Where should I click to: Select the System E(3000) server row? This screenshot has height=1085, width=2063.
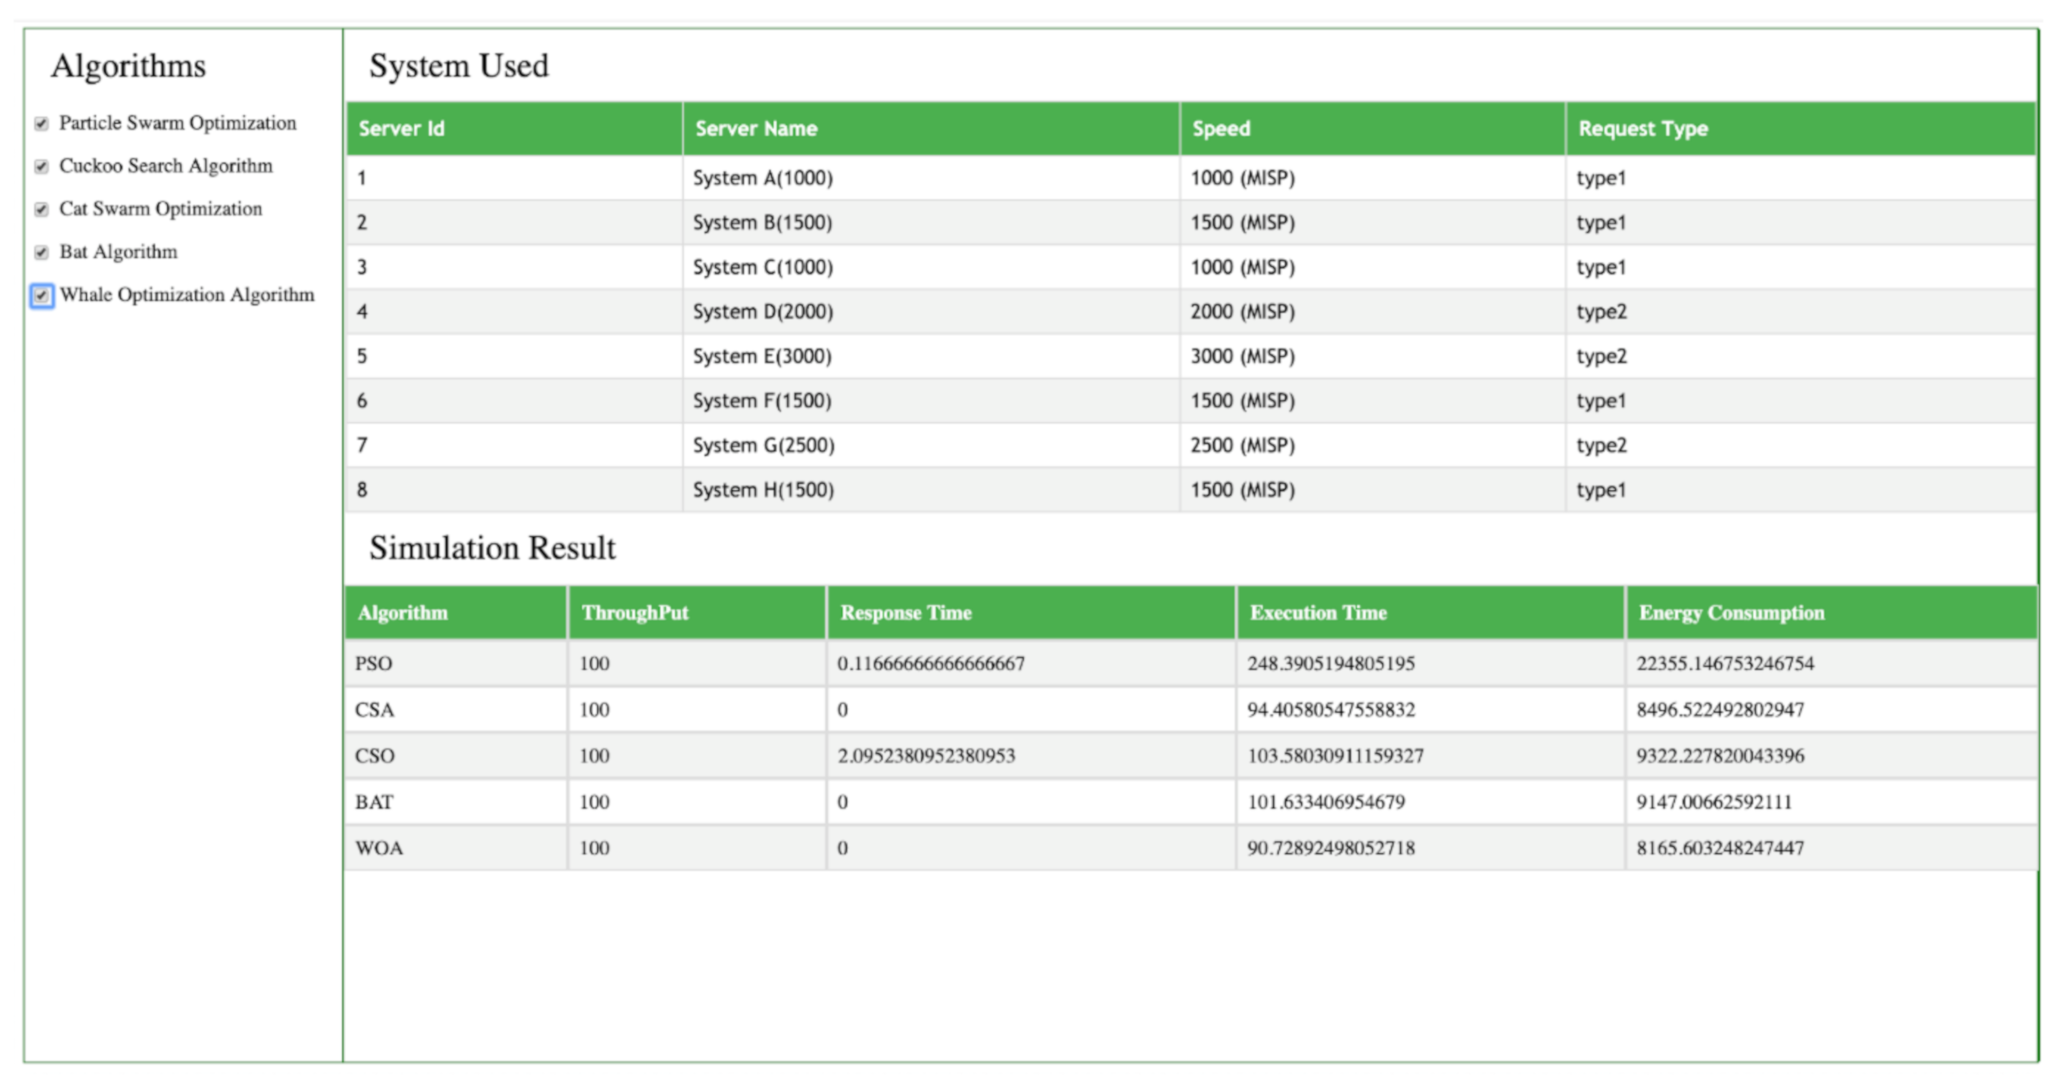coord(762,357)
